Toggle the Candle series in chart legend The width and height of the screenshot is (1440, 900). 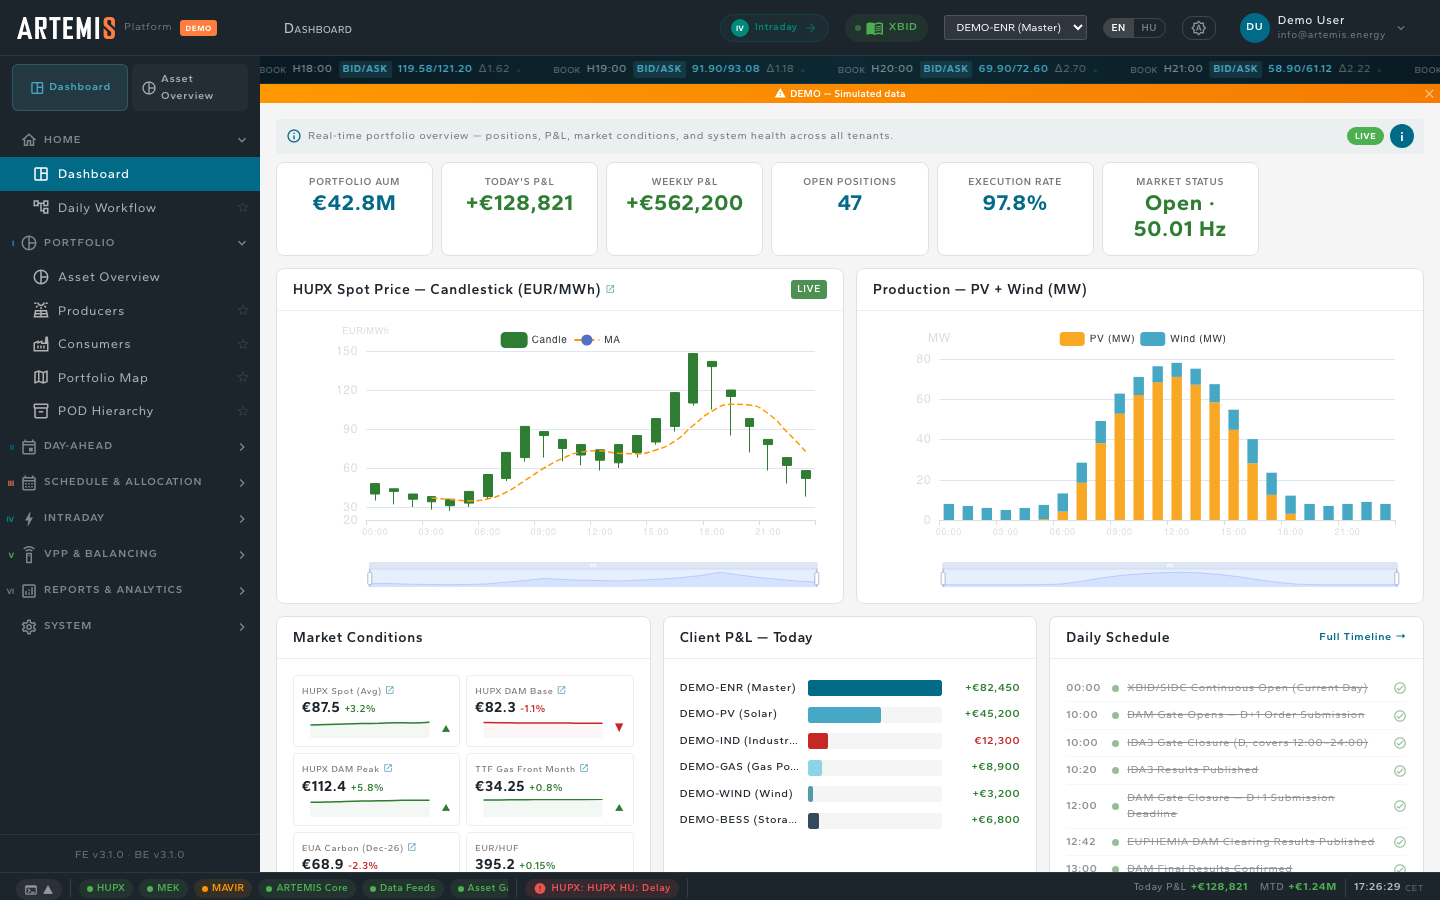tap(534, 340)
